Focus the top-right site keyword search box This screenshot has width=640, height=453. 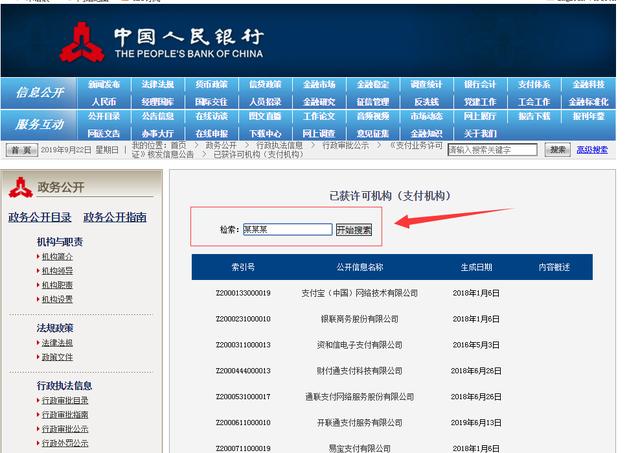click(x=493, y=150)
